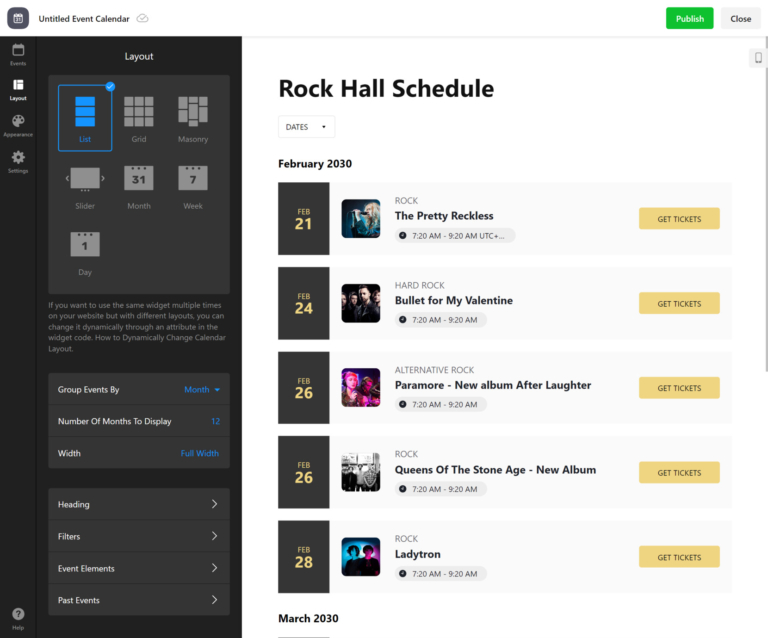This screenshot has width=768, height=638.
Task: Select the Slider layout icon
Action: click(x=85, y=179)
